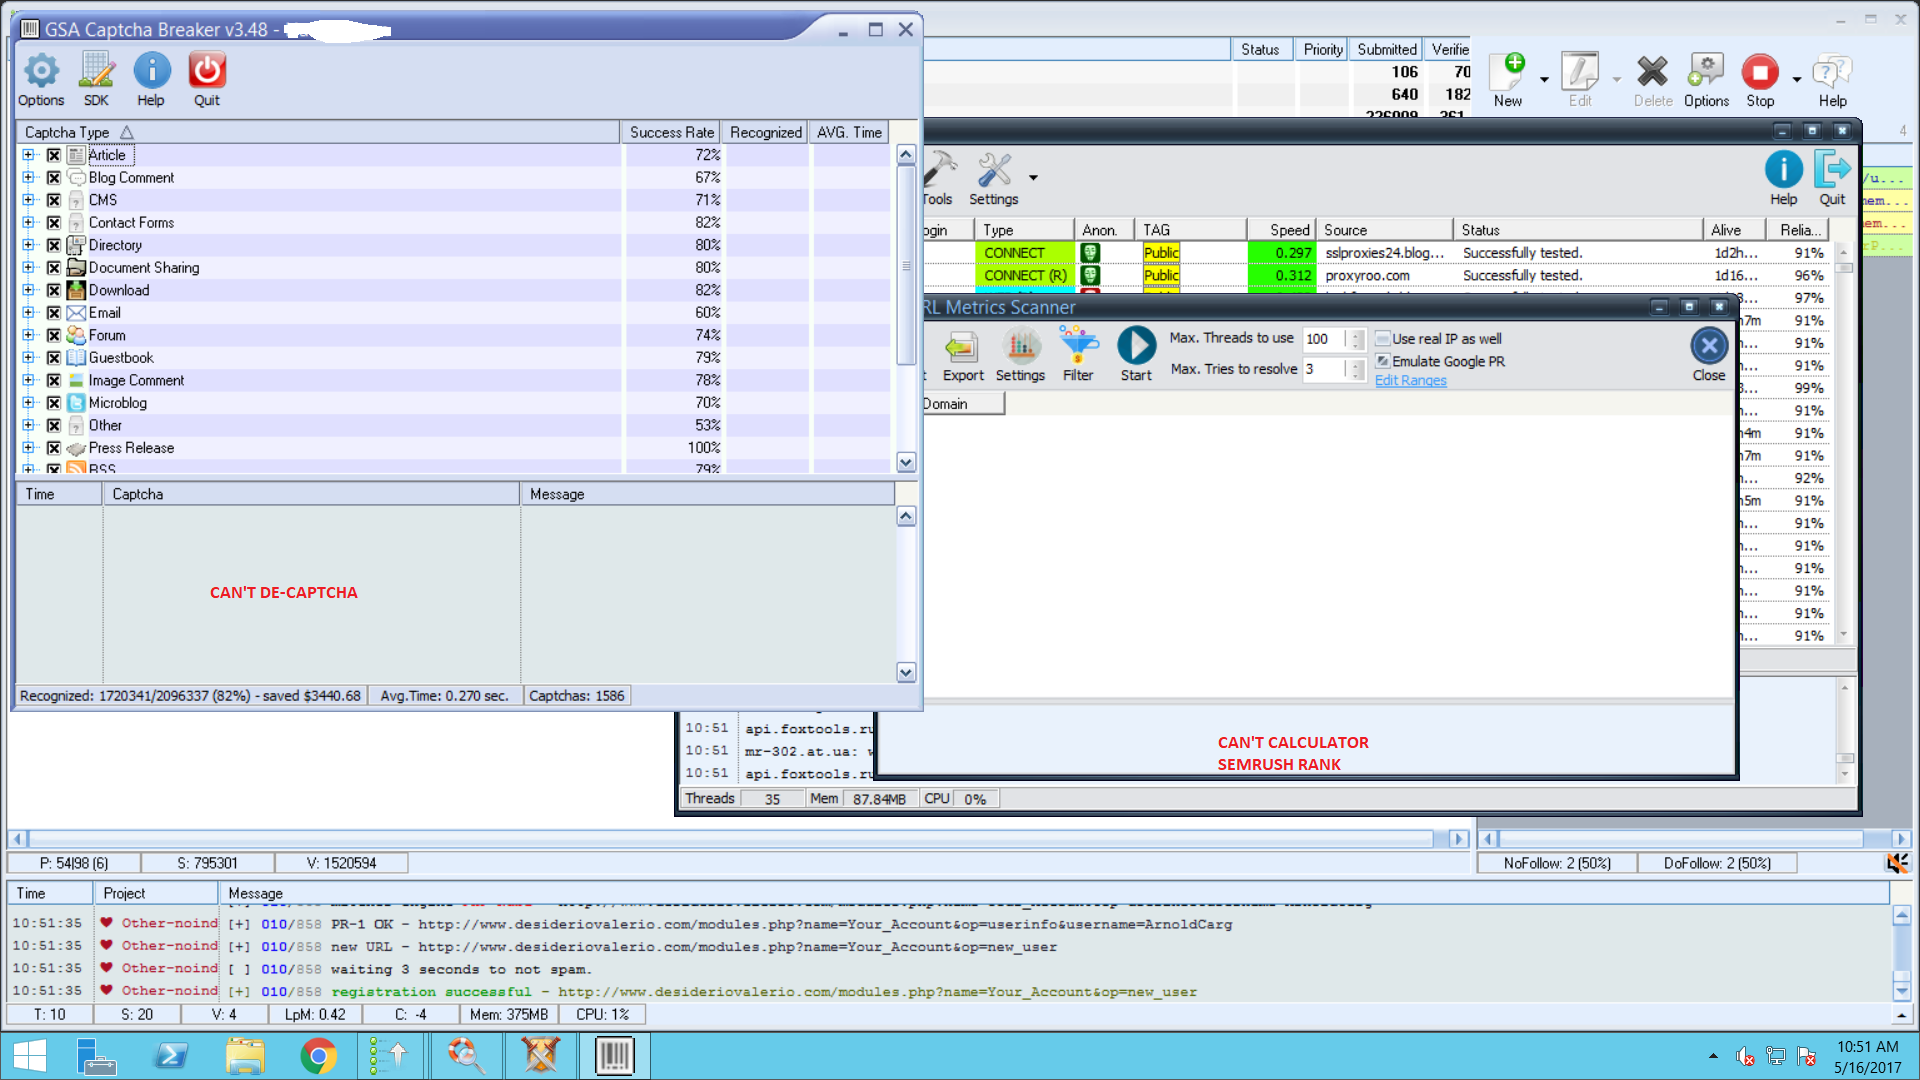The width and height of the screenshot is (1920, 1080).
Task: Stop the running projects
Action: 1760,80
